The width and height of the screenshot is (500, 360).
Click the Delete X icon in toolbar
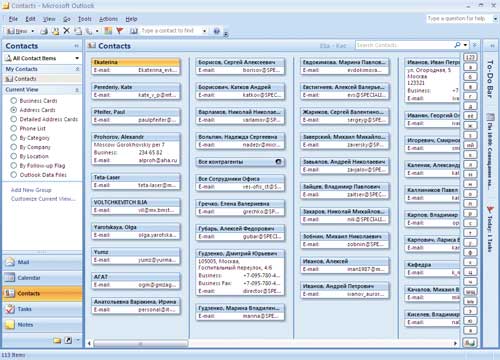click(x=67, y=31)
